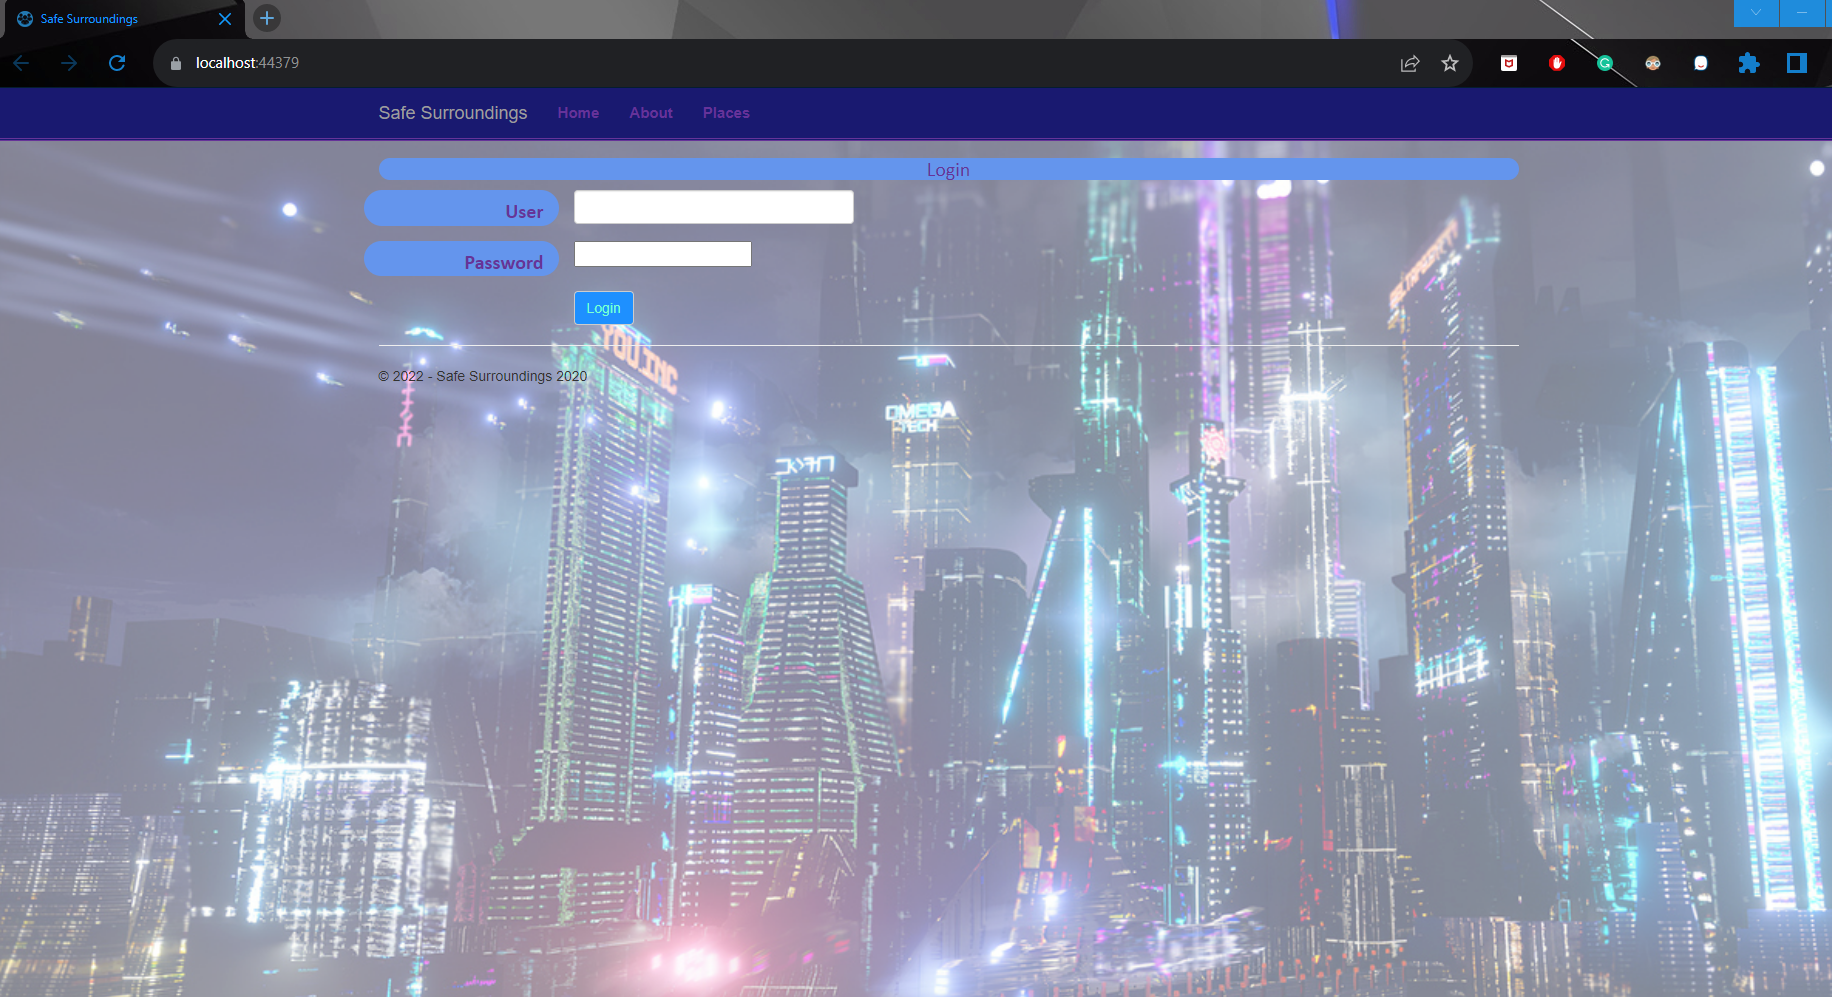Click the Login heading bar

pos(948,169)
